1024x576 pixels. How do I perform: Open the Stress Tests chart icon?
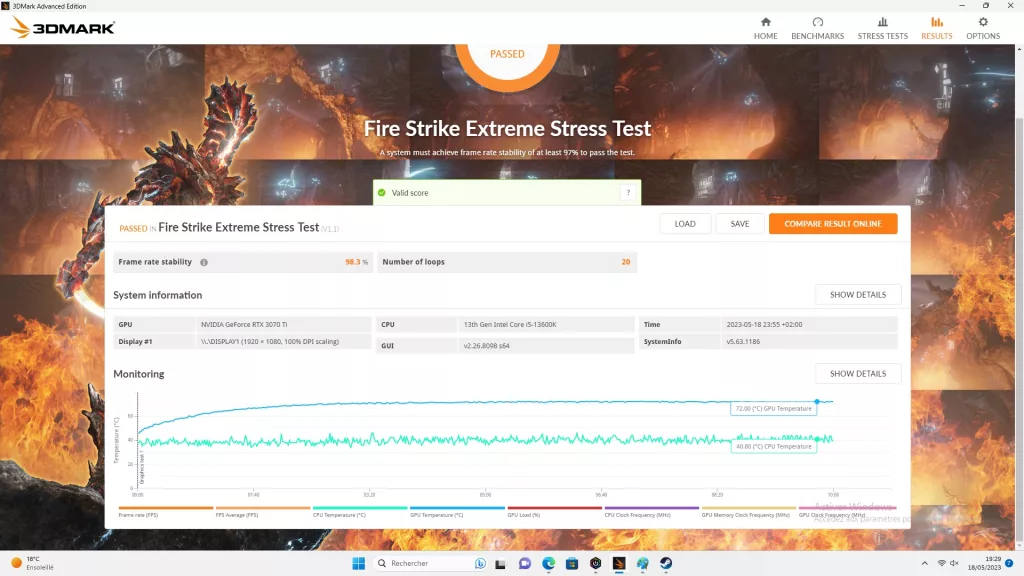coord(882,22)
